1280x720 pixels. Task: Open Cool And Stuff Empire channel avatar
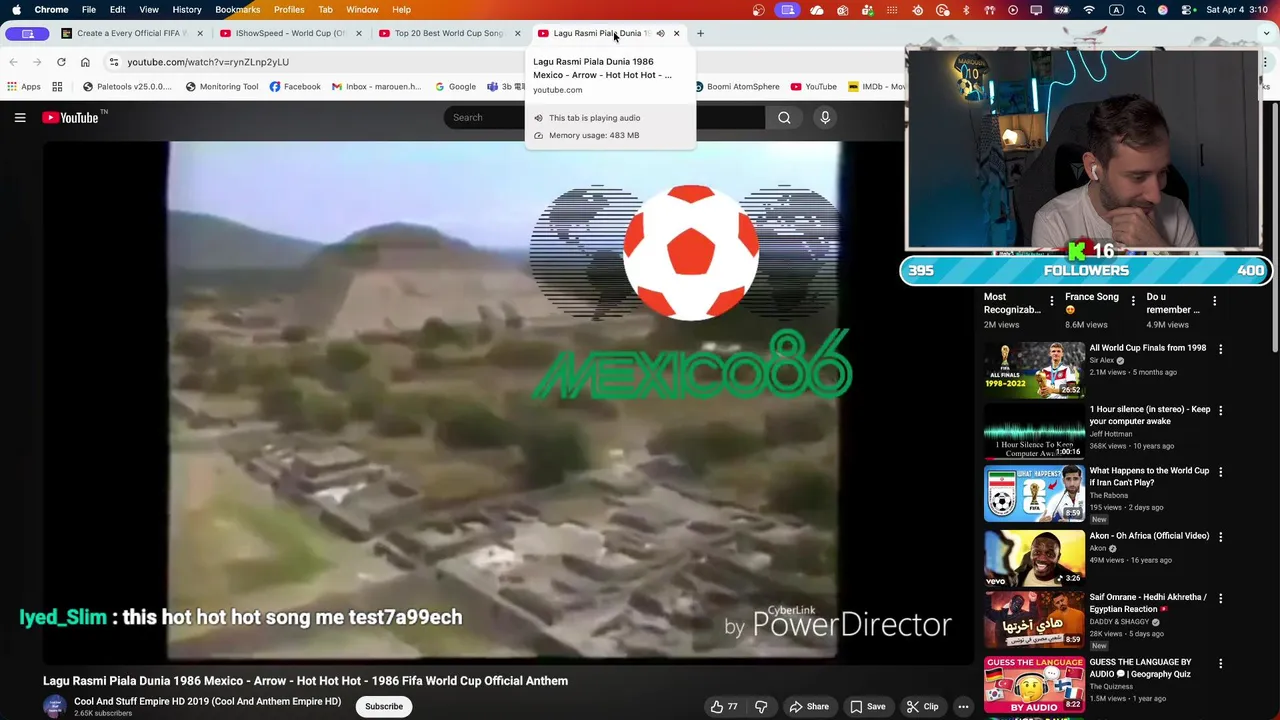click(55, 707)
